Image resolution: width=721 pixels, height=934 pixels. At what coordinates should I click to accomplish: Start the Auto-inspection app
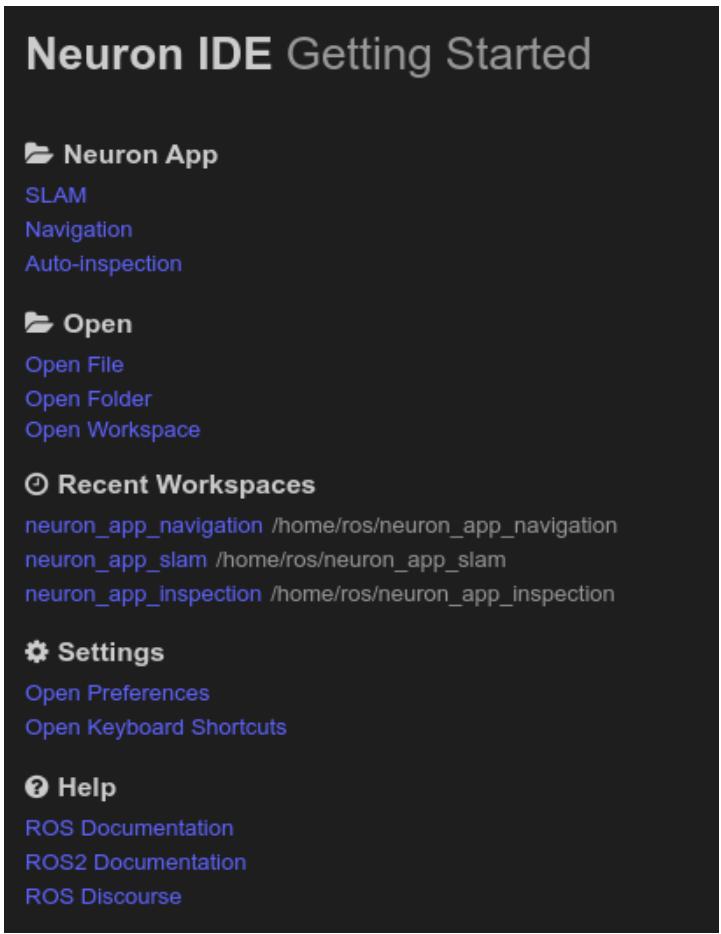click(x=104, y=264)
